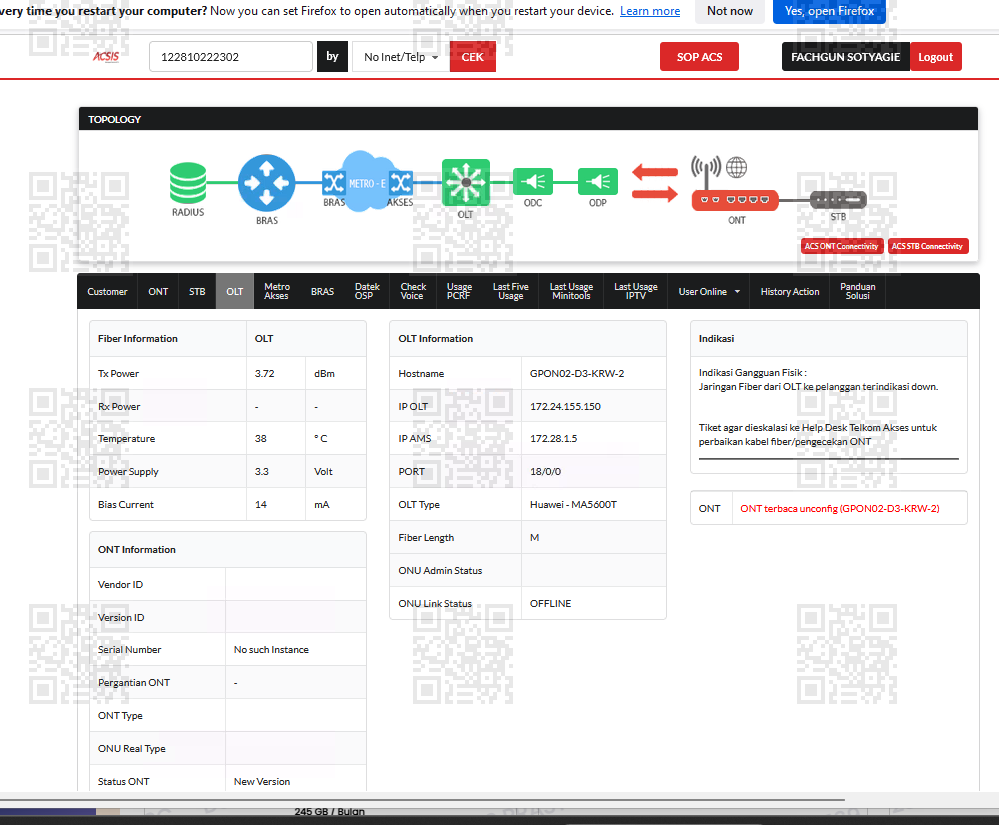Open the Usage PCRF tab

click(459, 291)
